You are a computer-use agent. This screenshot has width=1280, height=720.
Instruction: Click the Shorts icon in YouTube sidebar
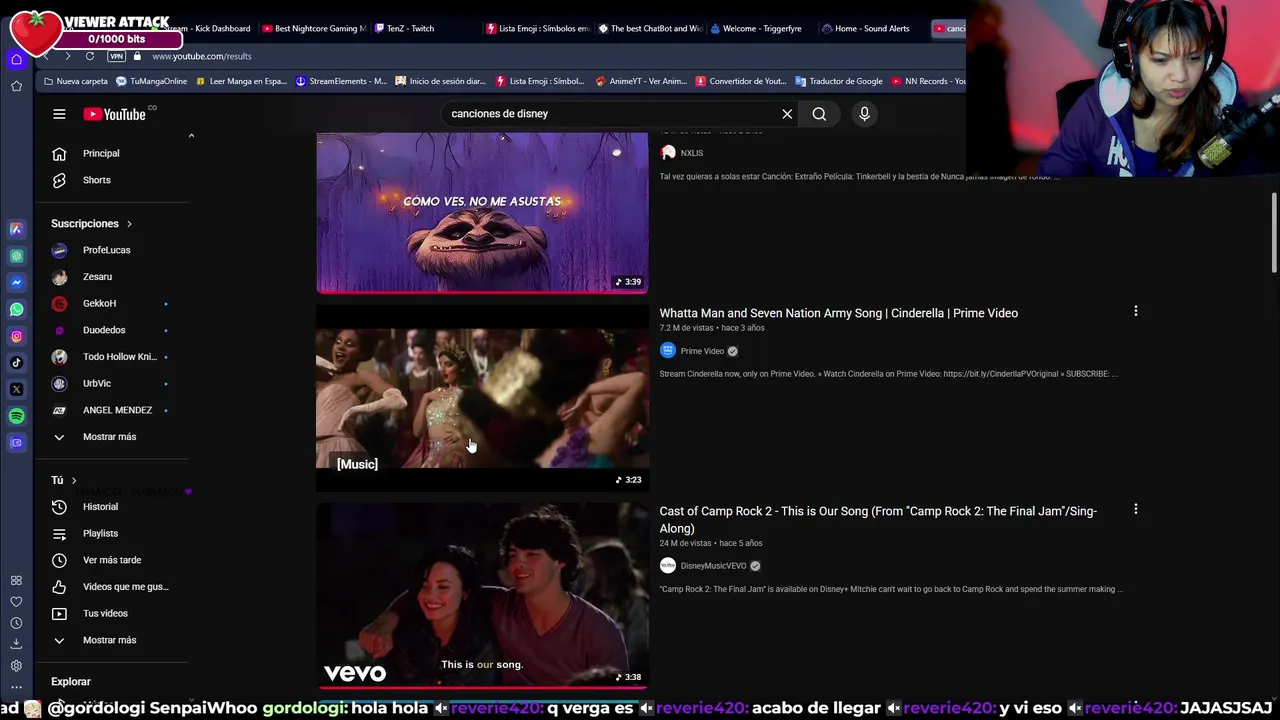[59, 180]
